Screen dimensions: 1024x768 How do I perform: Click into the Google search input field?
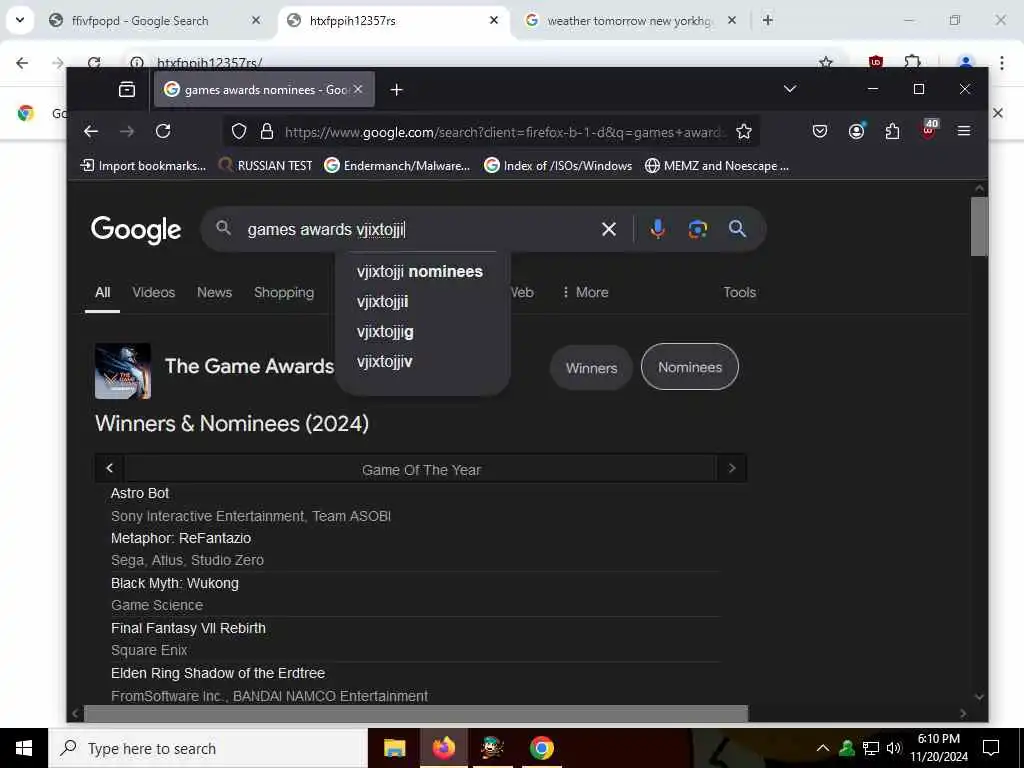point(418,229)
